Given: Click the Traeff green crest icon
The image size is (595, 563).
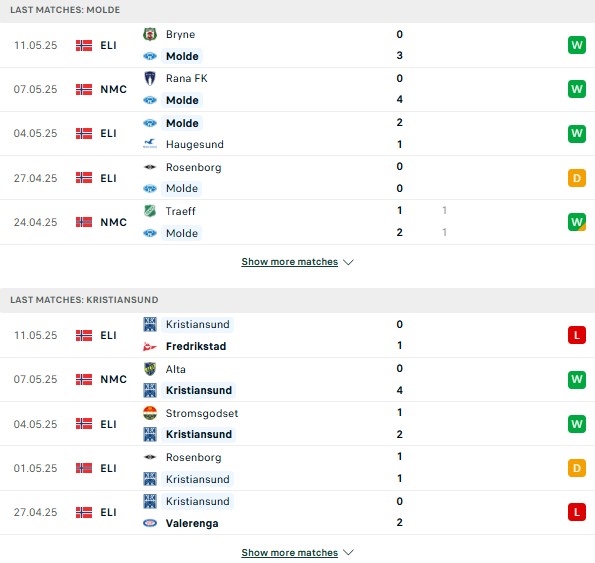Looking at the screenshot, I should (x=150, y=211).
